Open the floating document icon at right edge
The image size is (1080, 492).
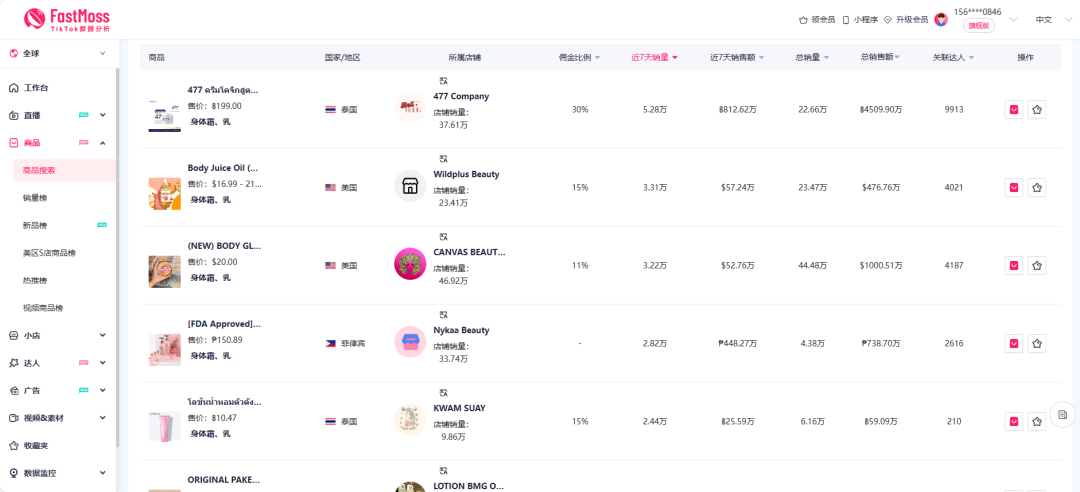[x=1062, y=414]
